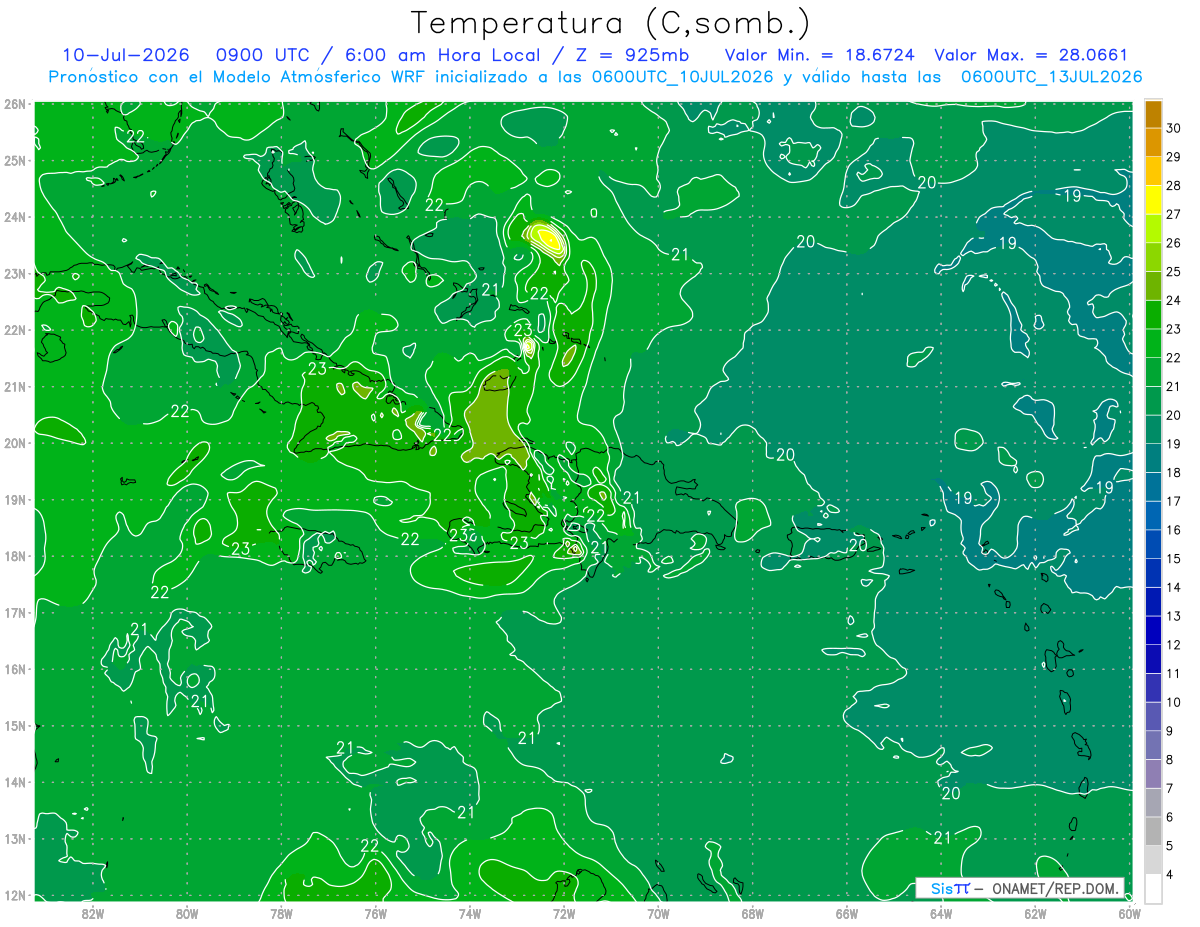Click the 'Valor Max. = 28.0661' readout
Screen dimensions: 1200x927
1031,54
